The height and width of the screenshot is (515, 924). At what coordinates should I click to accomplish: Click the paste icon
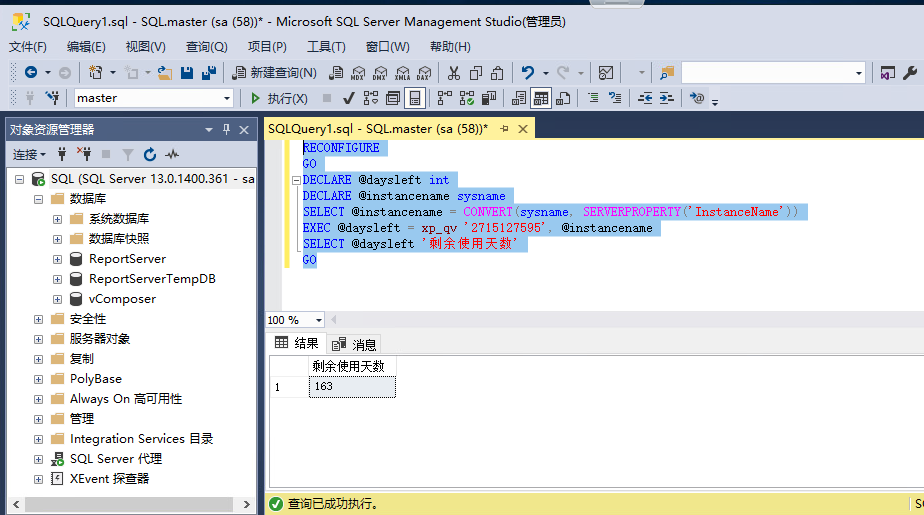[497, 73]
